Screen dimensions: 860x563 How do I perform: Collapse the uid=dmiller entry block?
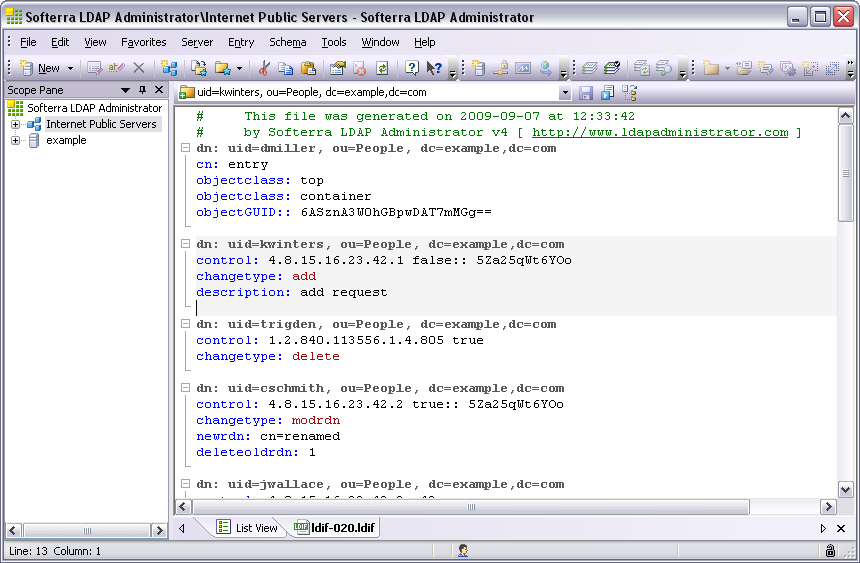[x=185, y=148]
